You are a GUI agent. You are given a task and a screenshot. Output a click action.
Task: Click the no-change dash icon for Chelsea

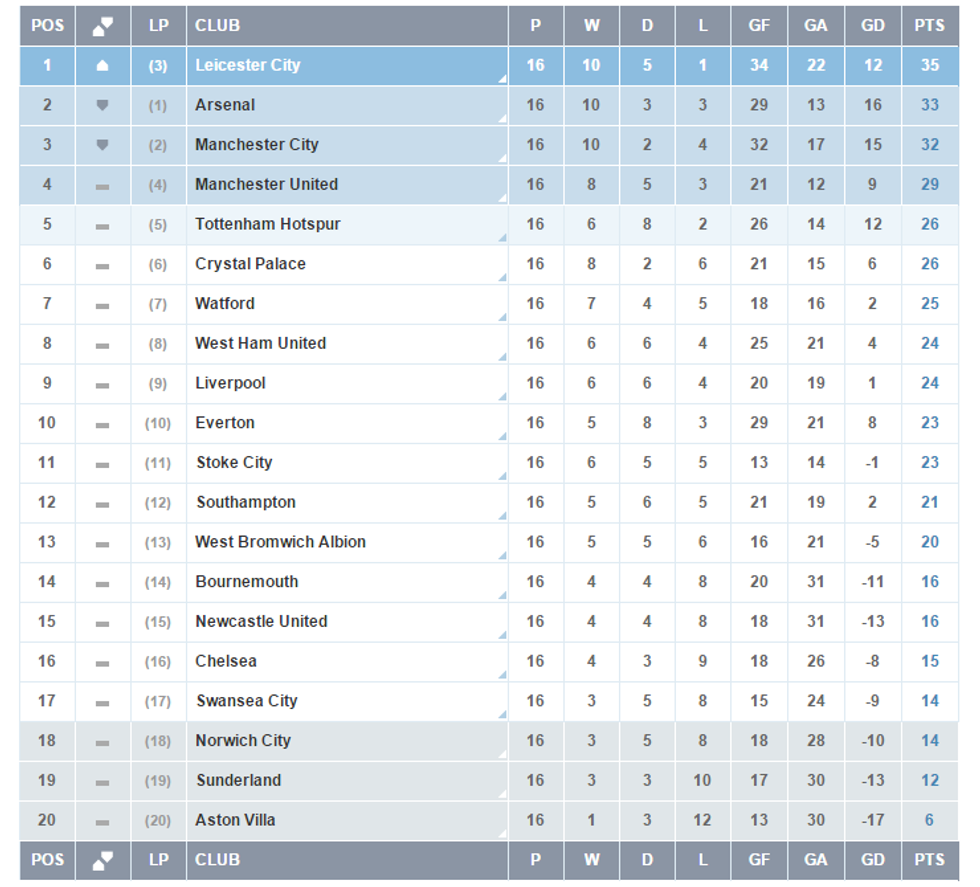tap(102, 662)
